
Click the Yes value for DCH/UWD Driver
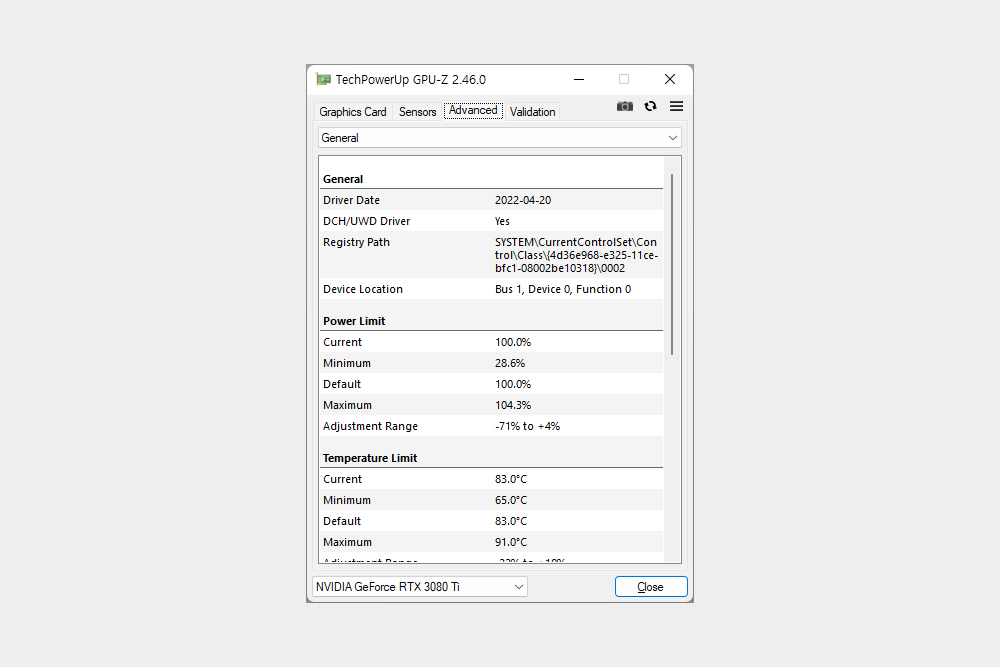click(502, 221)
